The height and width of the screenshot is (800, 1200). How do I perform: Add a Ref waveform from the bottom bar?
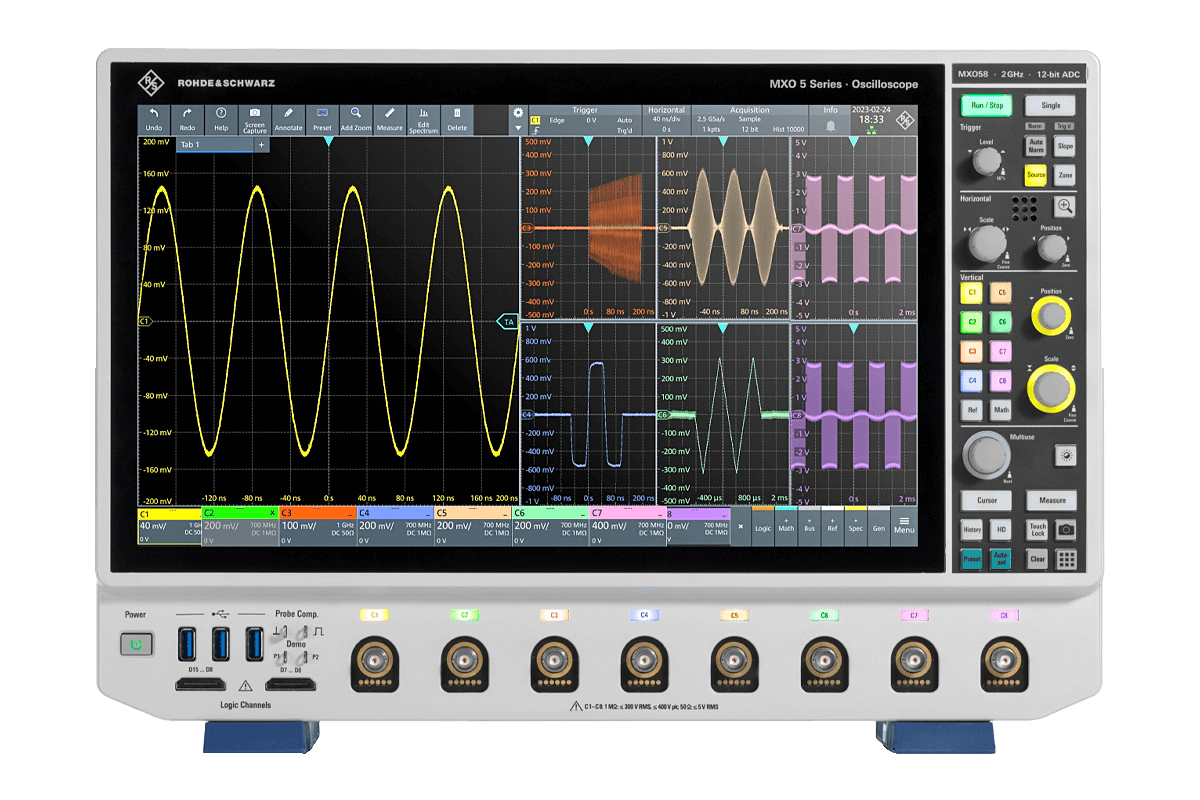point(833,524)
